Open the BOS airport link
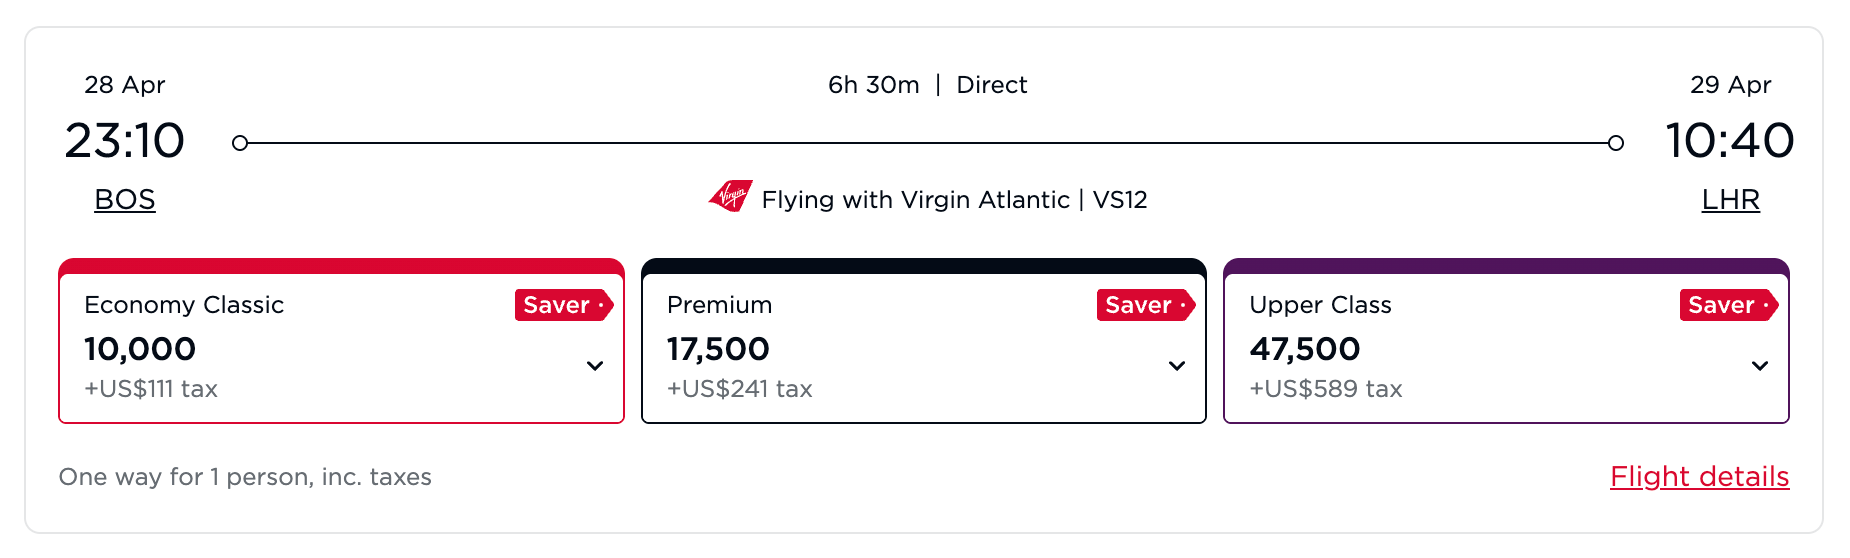The width and height of the screenshot is (1850, 558). tap(125, 200)
